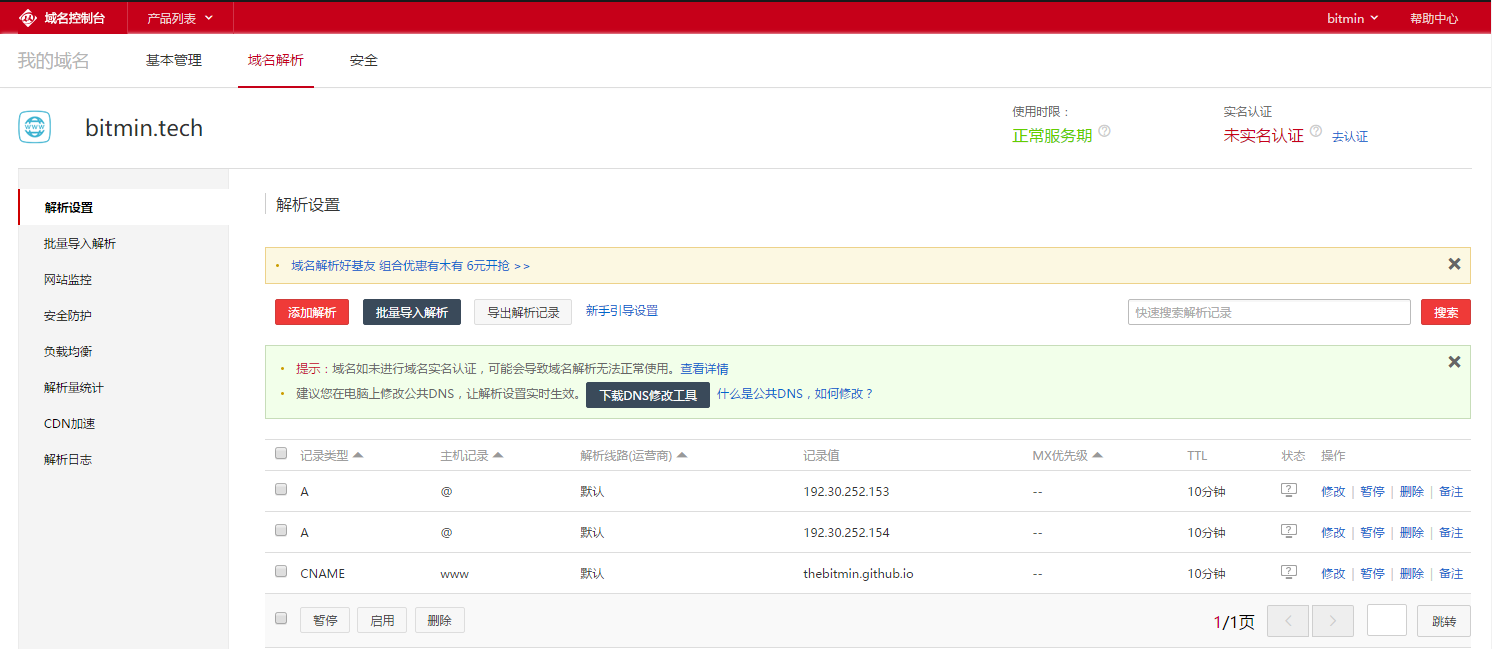This screenshot has height=649, width=1492.
Task: Check the 192.30.252.153 A record checkbox
Action: [281, 489]
